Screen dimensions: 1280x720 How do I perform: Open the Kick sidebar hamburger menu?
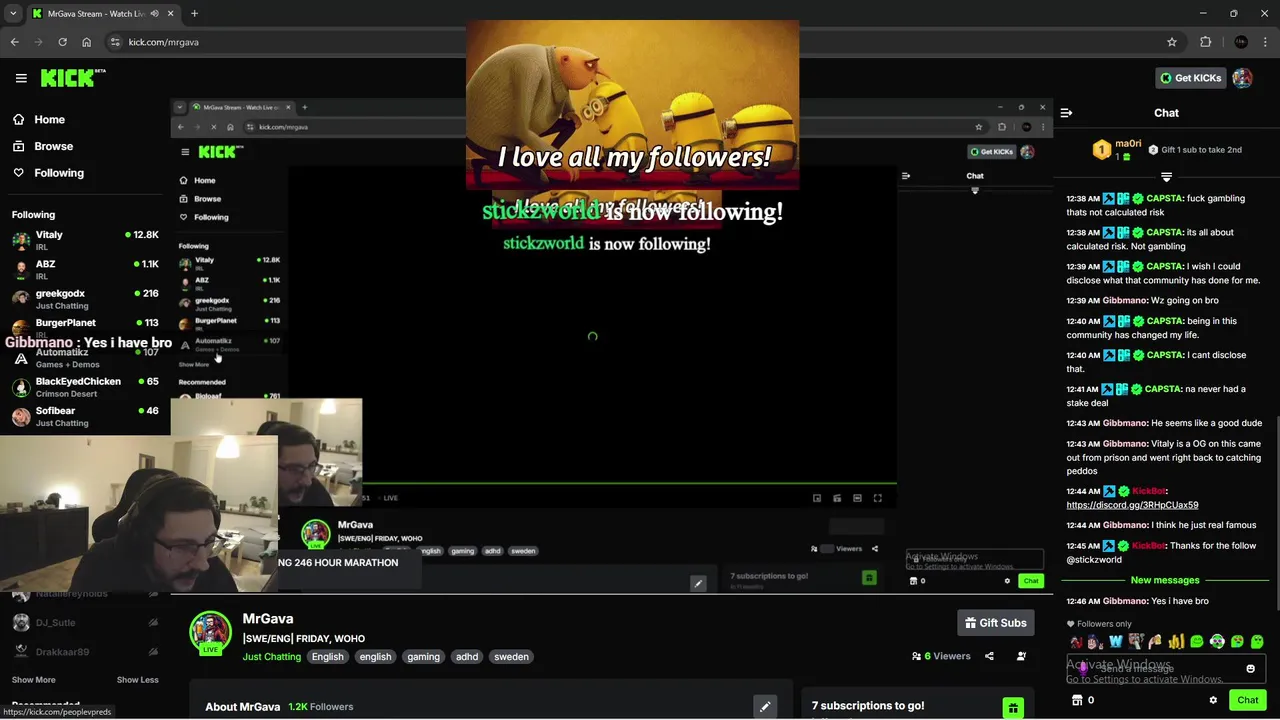coord(21,78)
